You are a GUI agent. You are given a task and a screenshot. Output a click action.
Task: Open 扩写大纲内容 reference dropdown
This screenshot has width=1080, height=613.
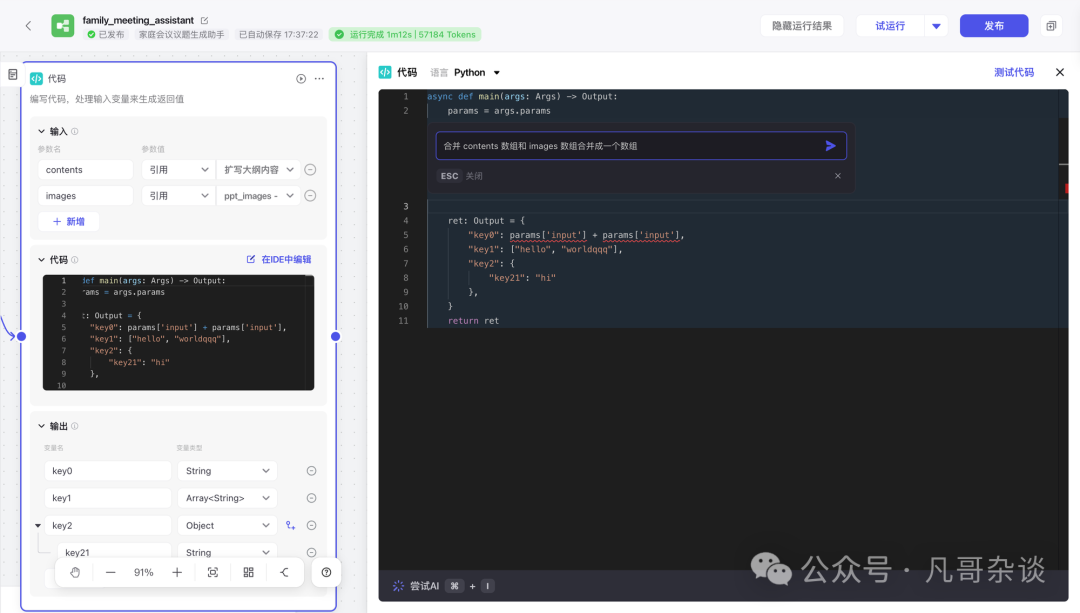pyautogui.click(x=258, y=169)
